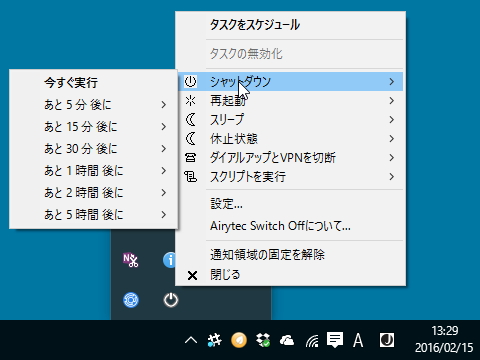The height and width of the screenshot is (360, 480).
Task: Click the orange round tray icon
Action: (239, 340)
